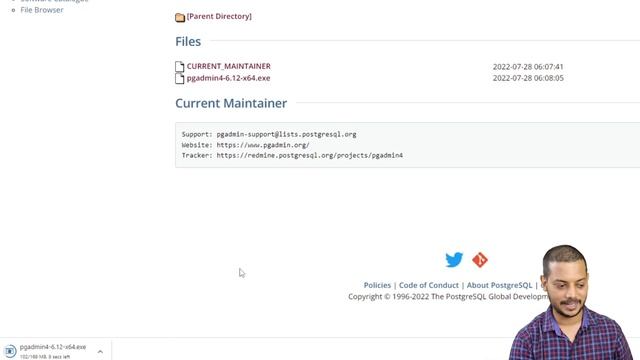Screen dimensions: 640x360
Task: Click the website URL https://www.pgadmin.org/
Action: coord(263,145)
